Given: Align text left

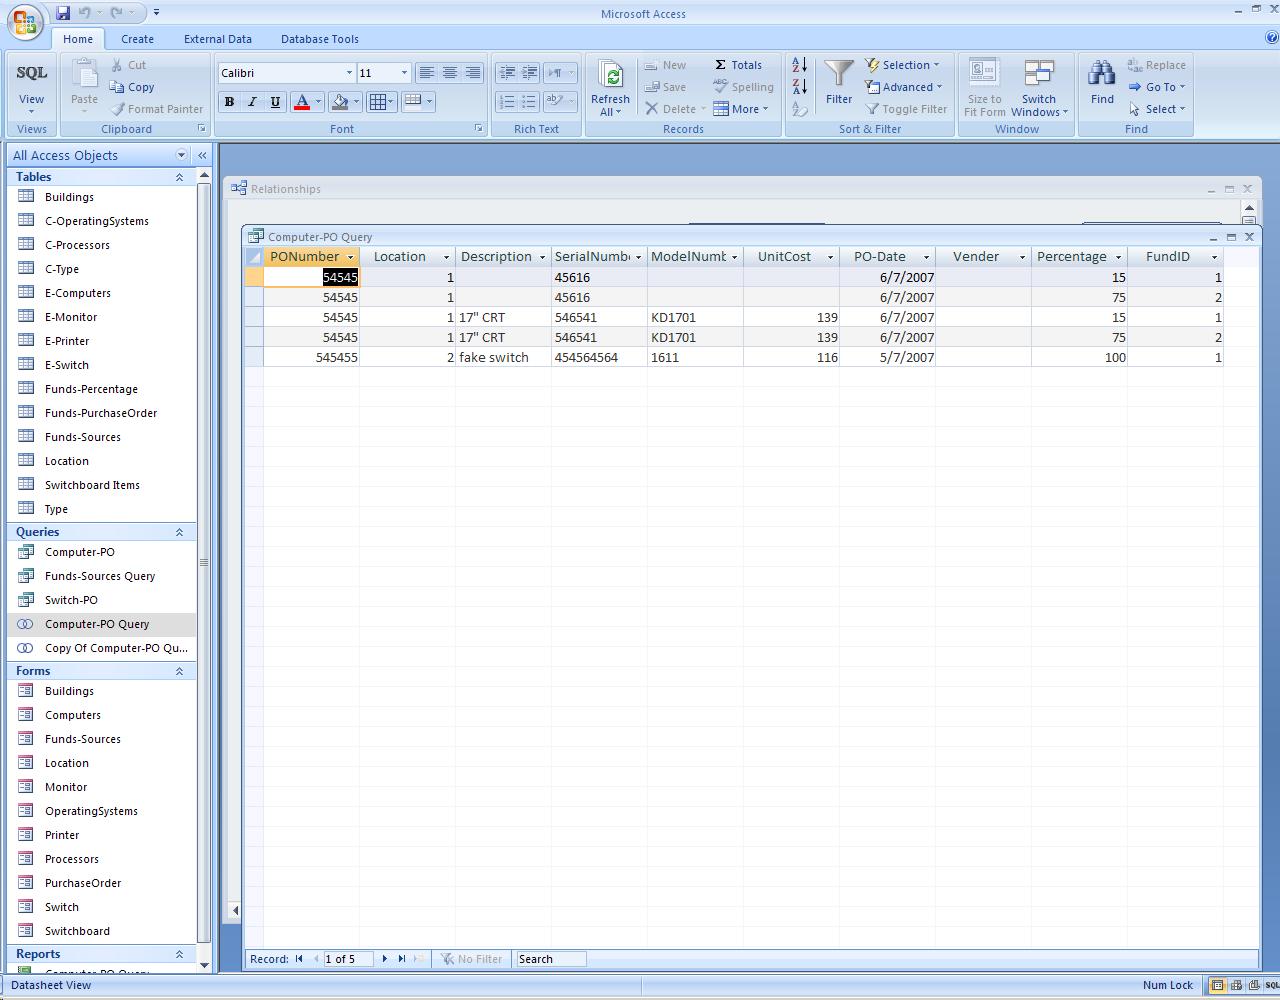Looking at the screenshot, I should (427, 73).
